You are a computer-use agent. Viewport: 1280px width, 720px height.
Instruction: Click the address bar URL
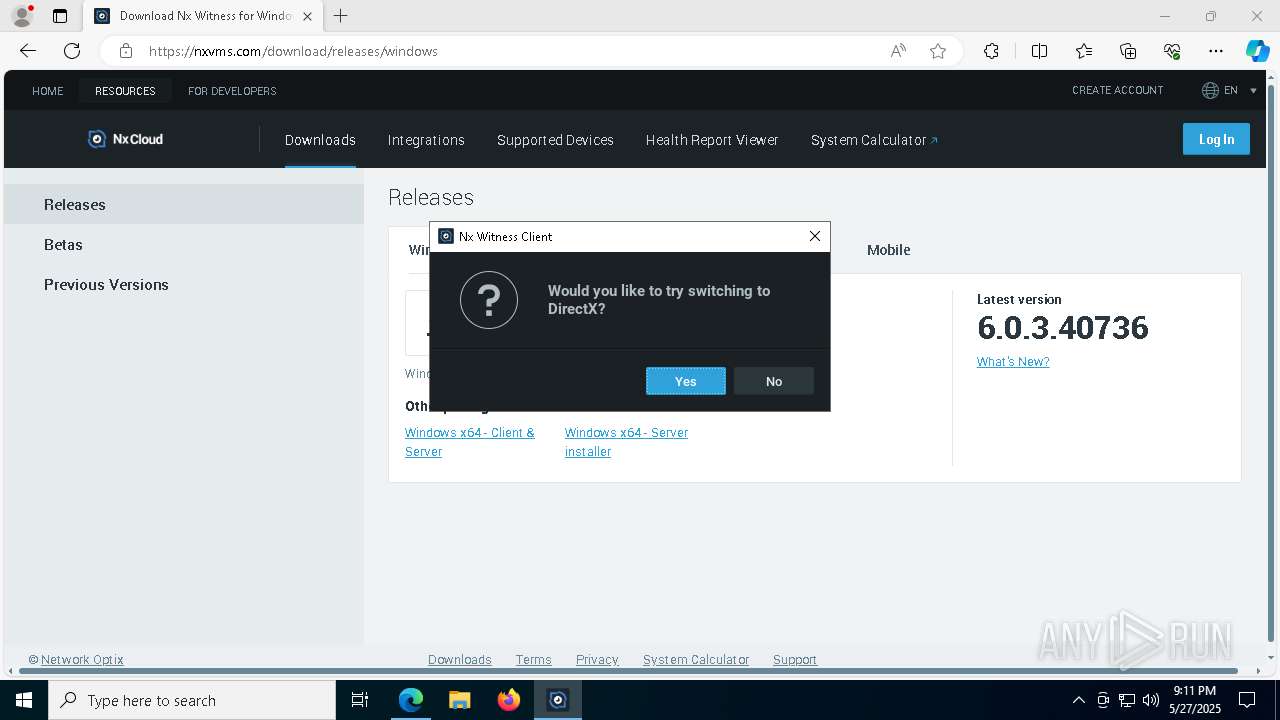pos(293,51)
